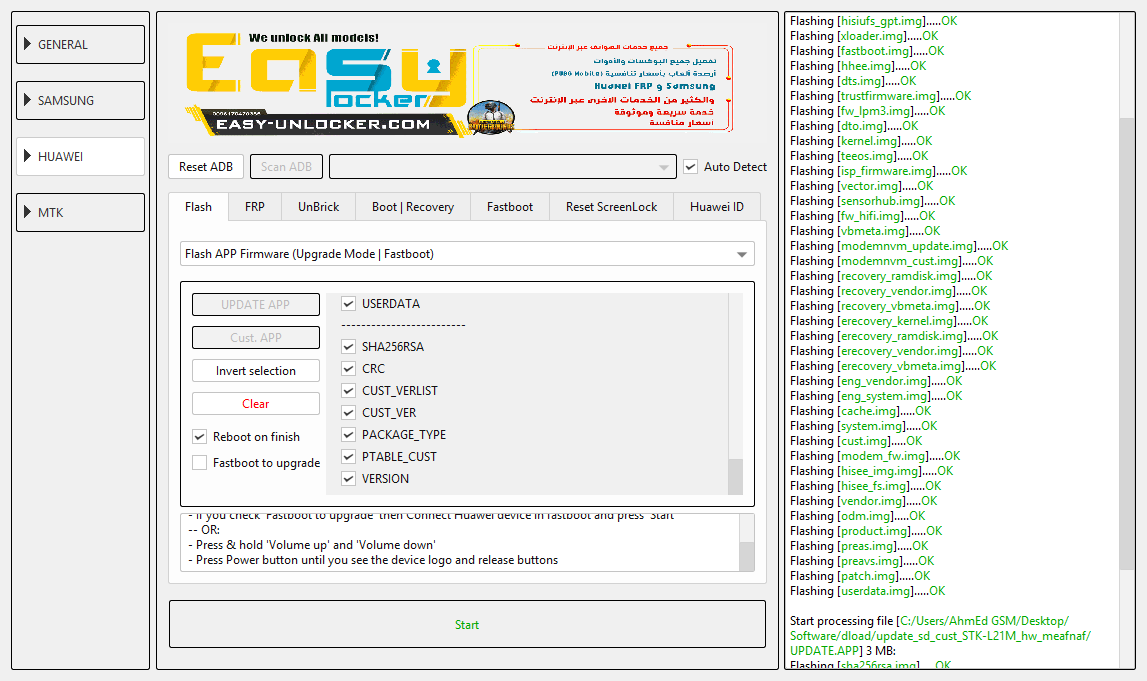Open the HUAWEI section
The height and width of the screenshot is (681, 1147).
point(80,157)
